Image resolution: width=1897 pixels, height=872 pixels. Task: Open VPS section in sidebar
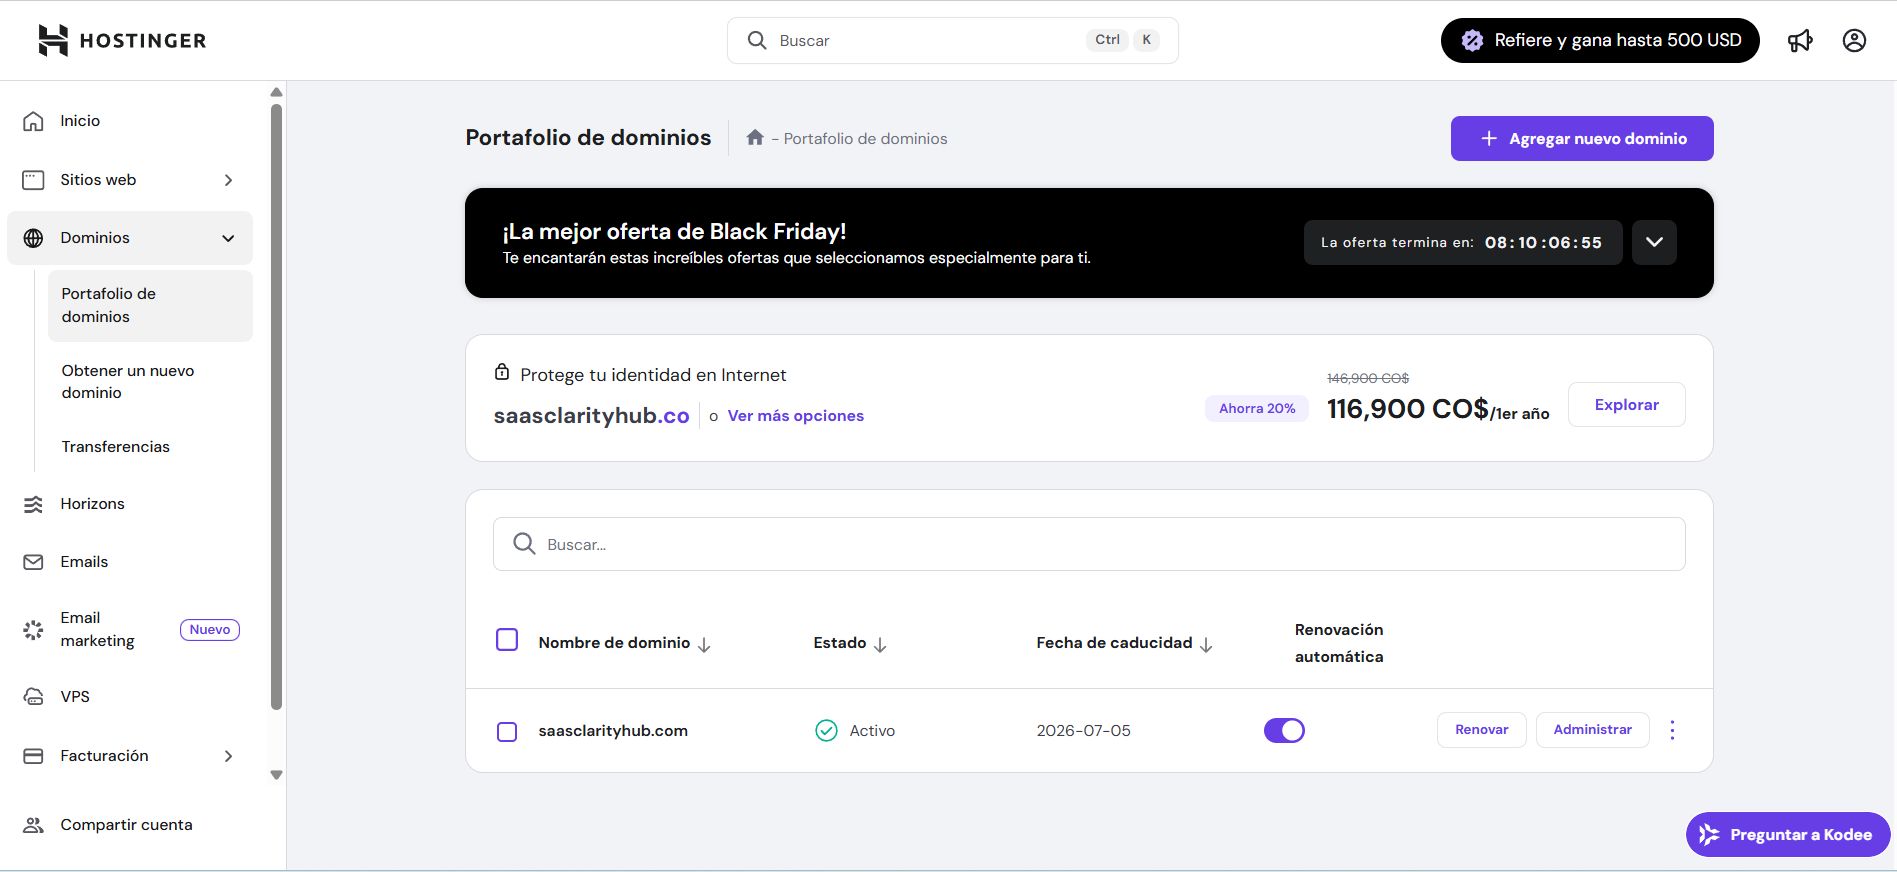click(130, 697)
